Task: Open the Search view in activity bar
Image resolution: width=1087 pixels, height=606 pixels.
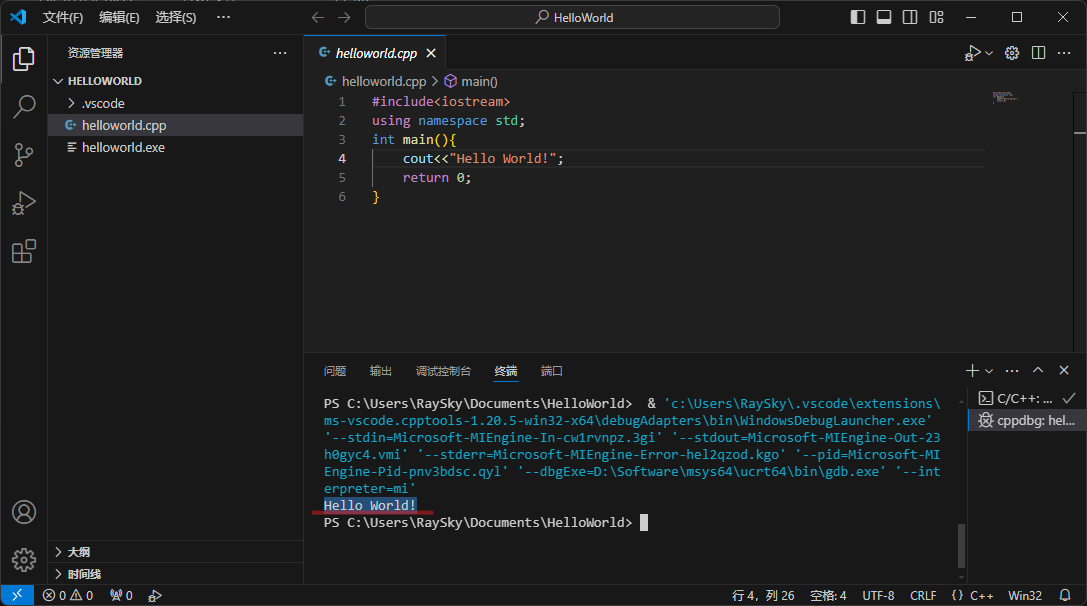Action: 24,107
